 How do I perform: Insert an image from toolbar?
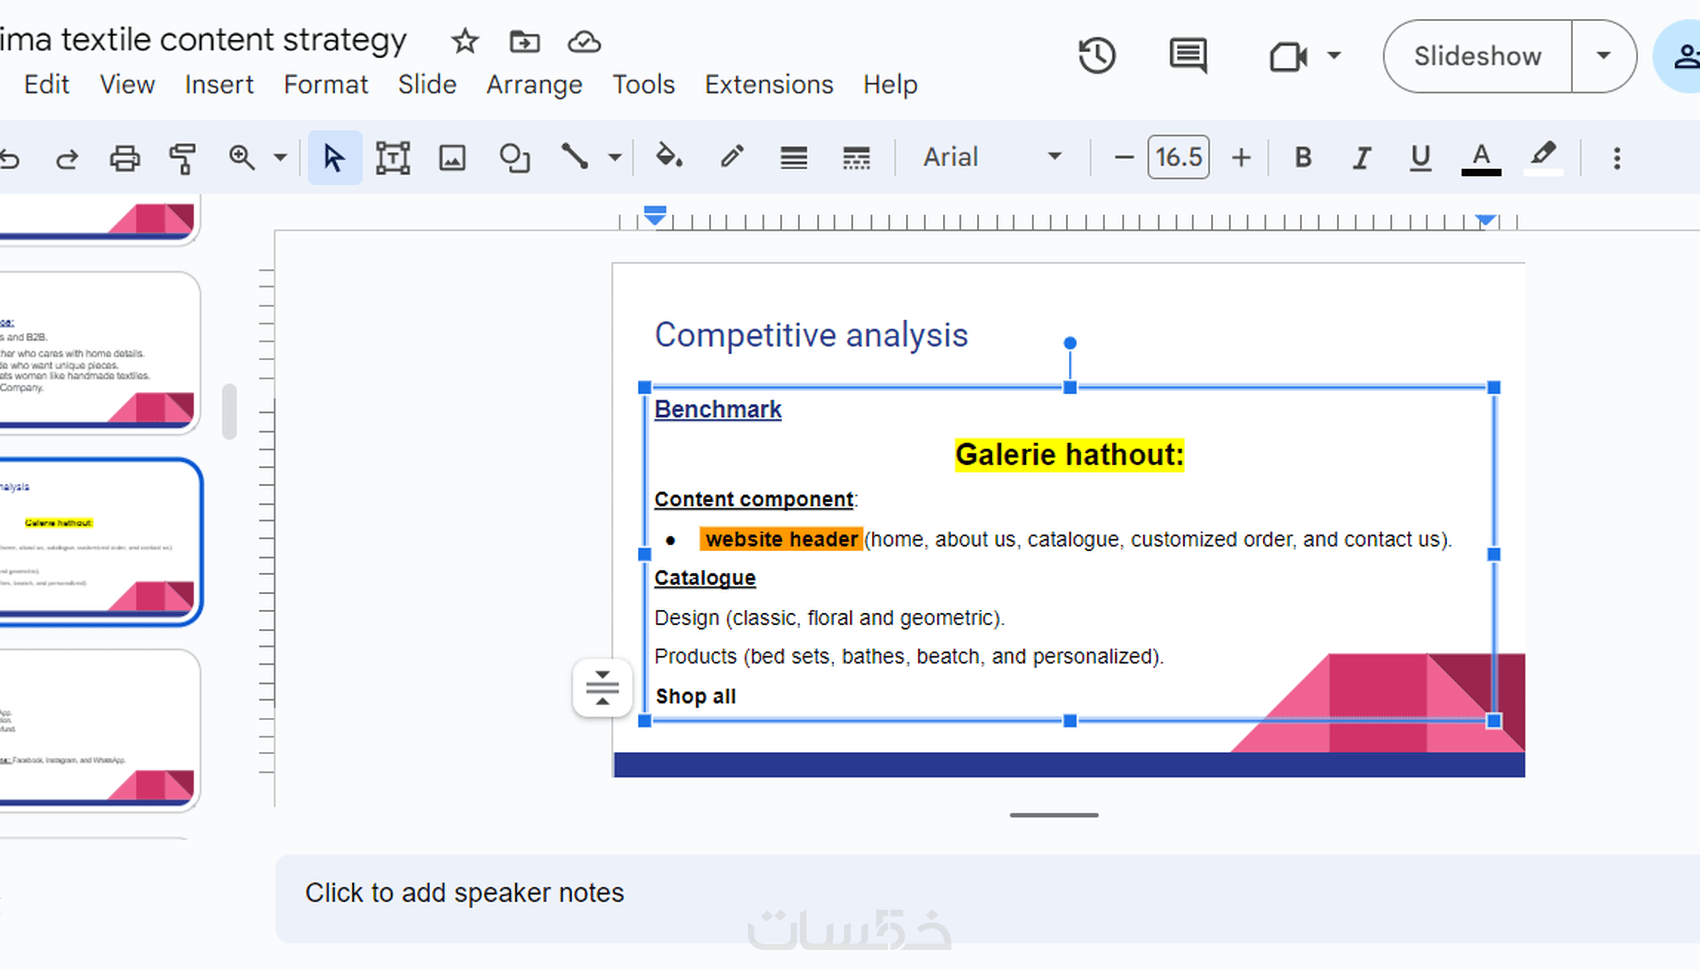453,158
